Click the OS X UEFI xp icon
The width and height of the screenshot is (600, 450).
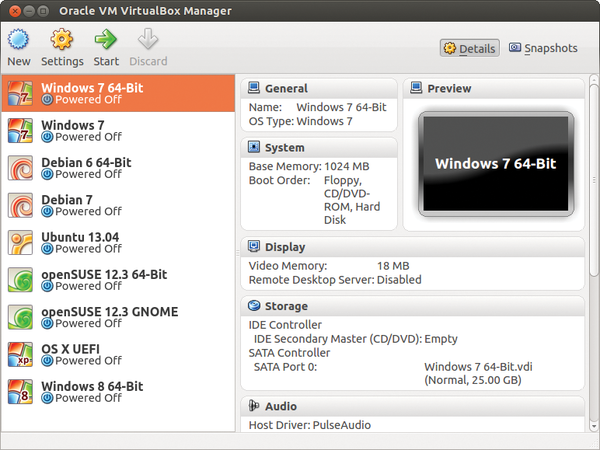tap(20, 354)
